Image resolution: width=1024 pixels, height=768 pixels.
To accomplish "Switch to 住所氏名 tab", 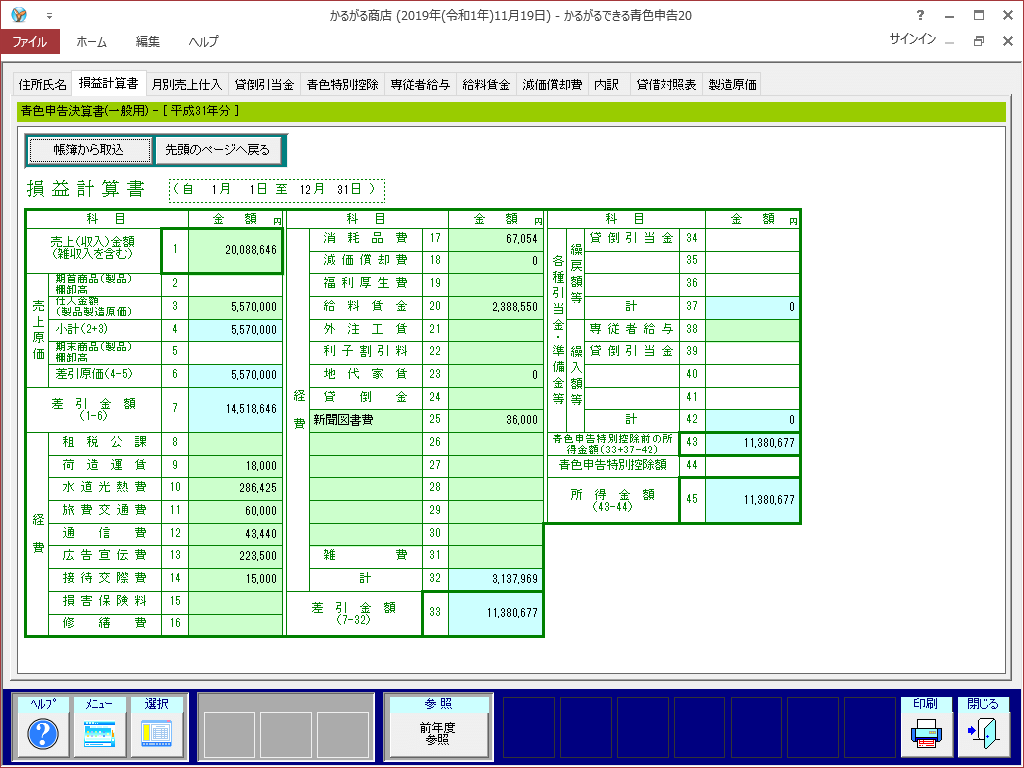I will (42, 84).
